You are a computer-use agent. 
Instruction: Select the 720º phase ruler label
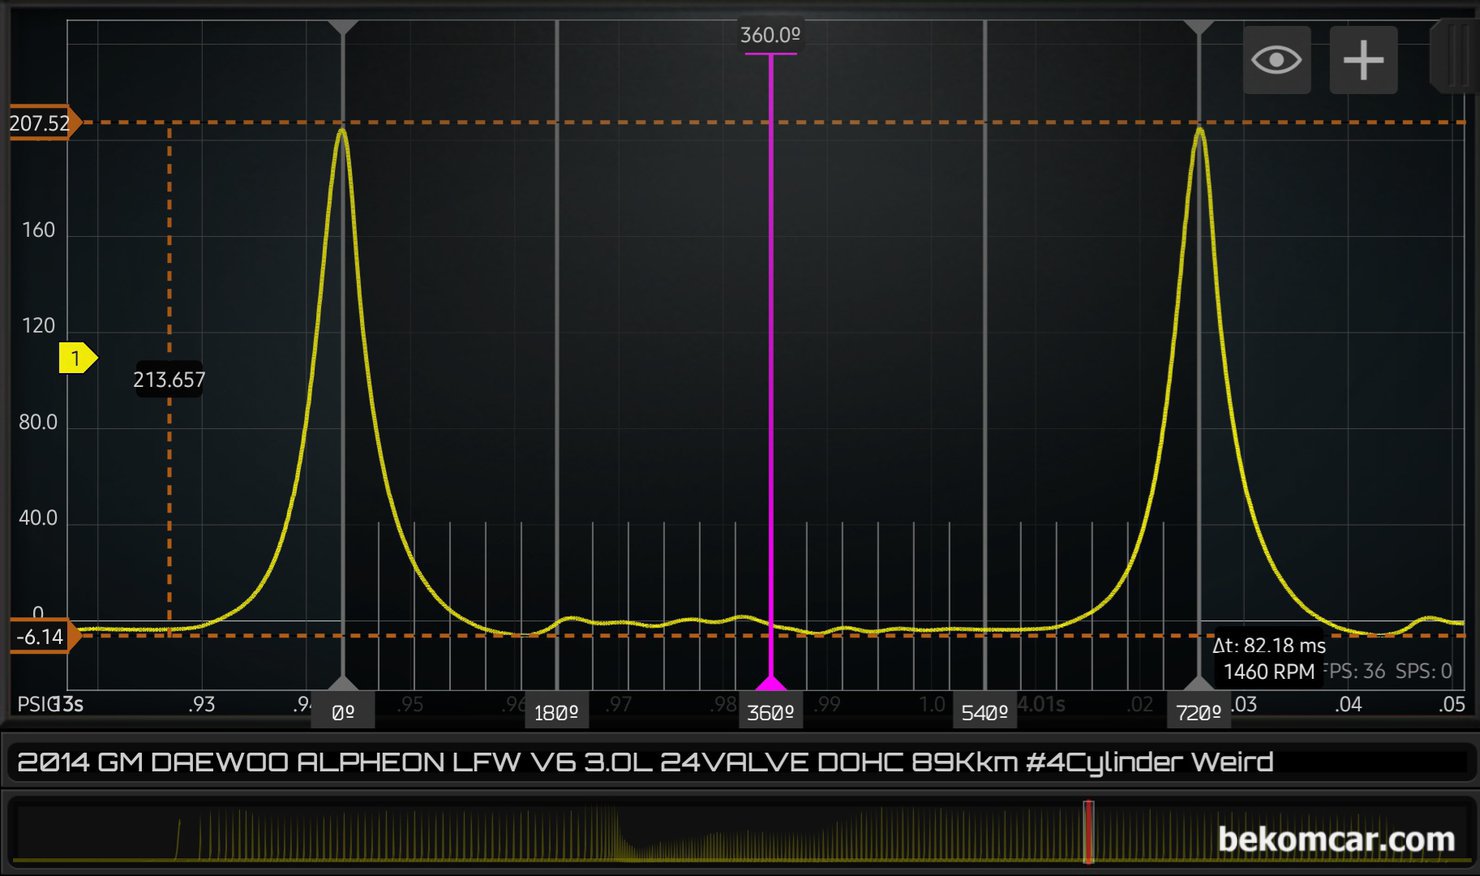pos(1198,713)
